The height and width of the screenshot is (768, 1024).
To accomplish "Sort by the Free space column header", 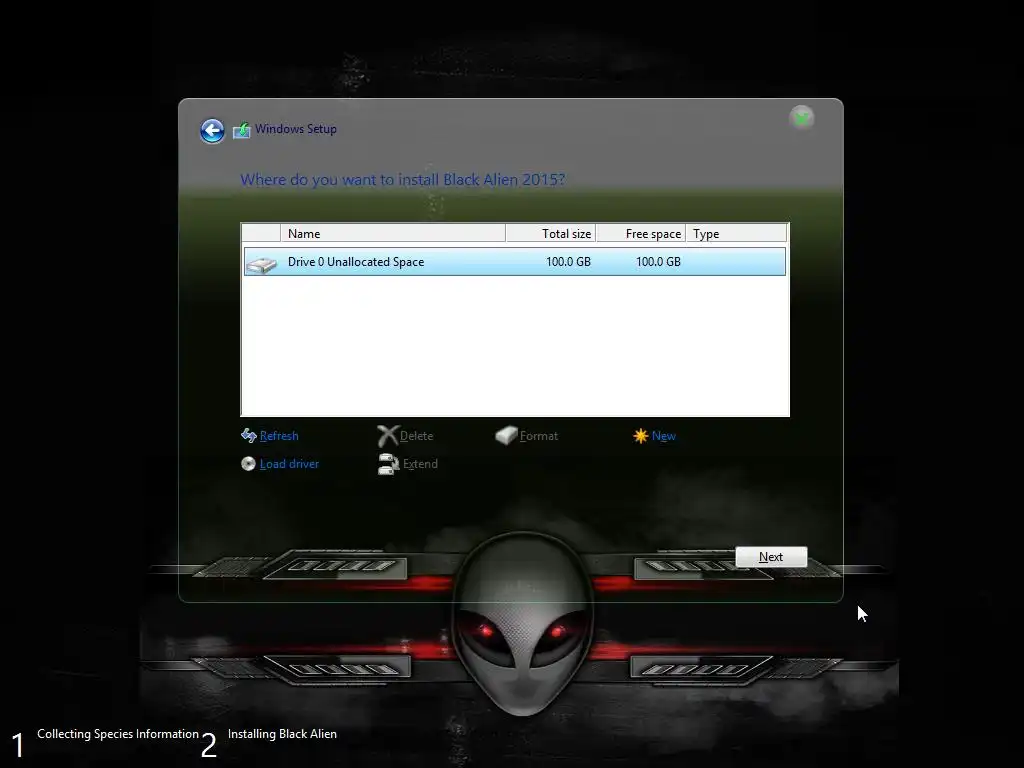I will click(x=641, y=234).
